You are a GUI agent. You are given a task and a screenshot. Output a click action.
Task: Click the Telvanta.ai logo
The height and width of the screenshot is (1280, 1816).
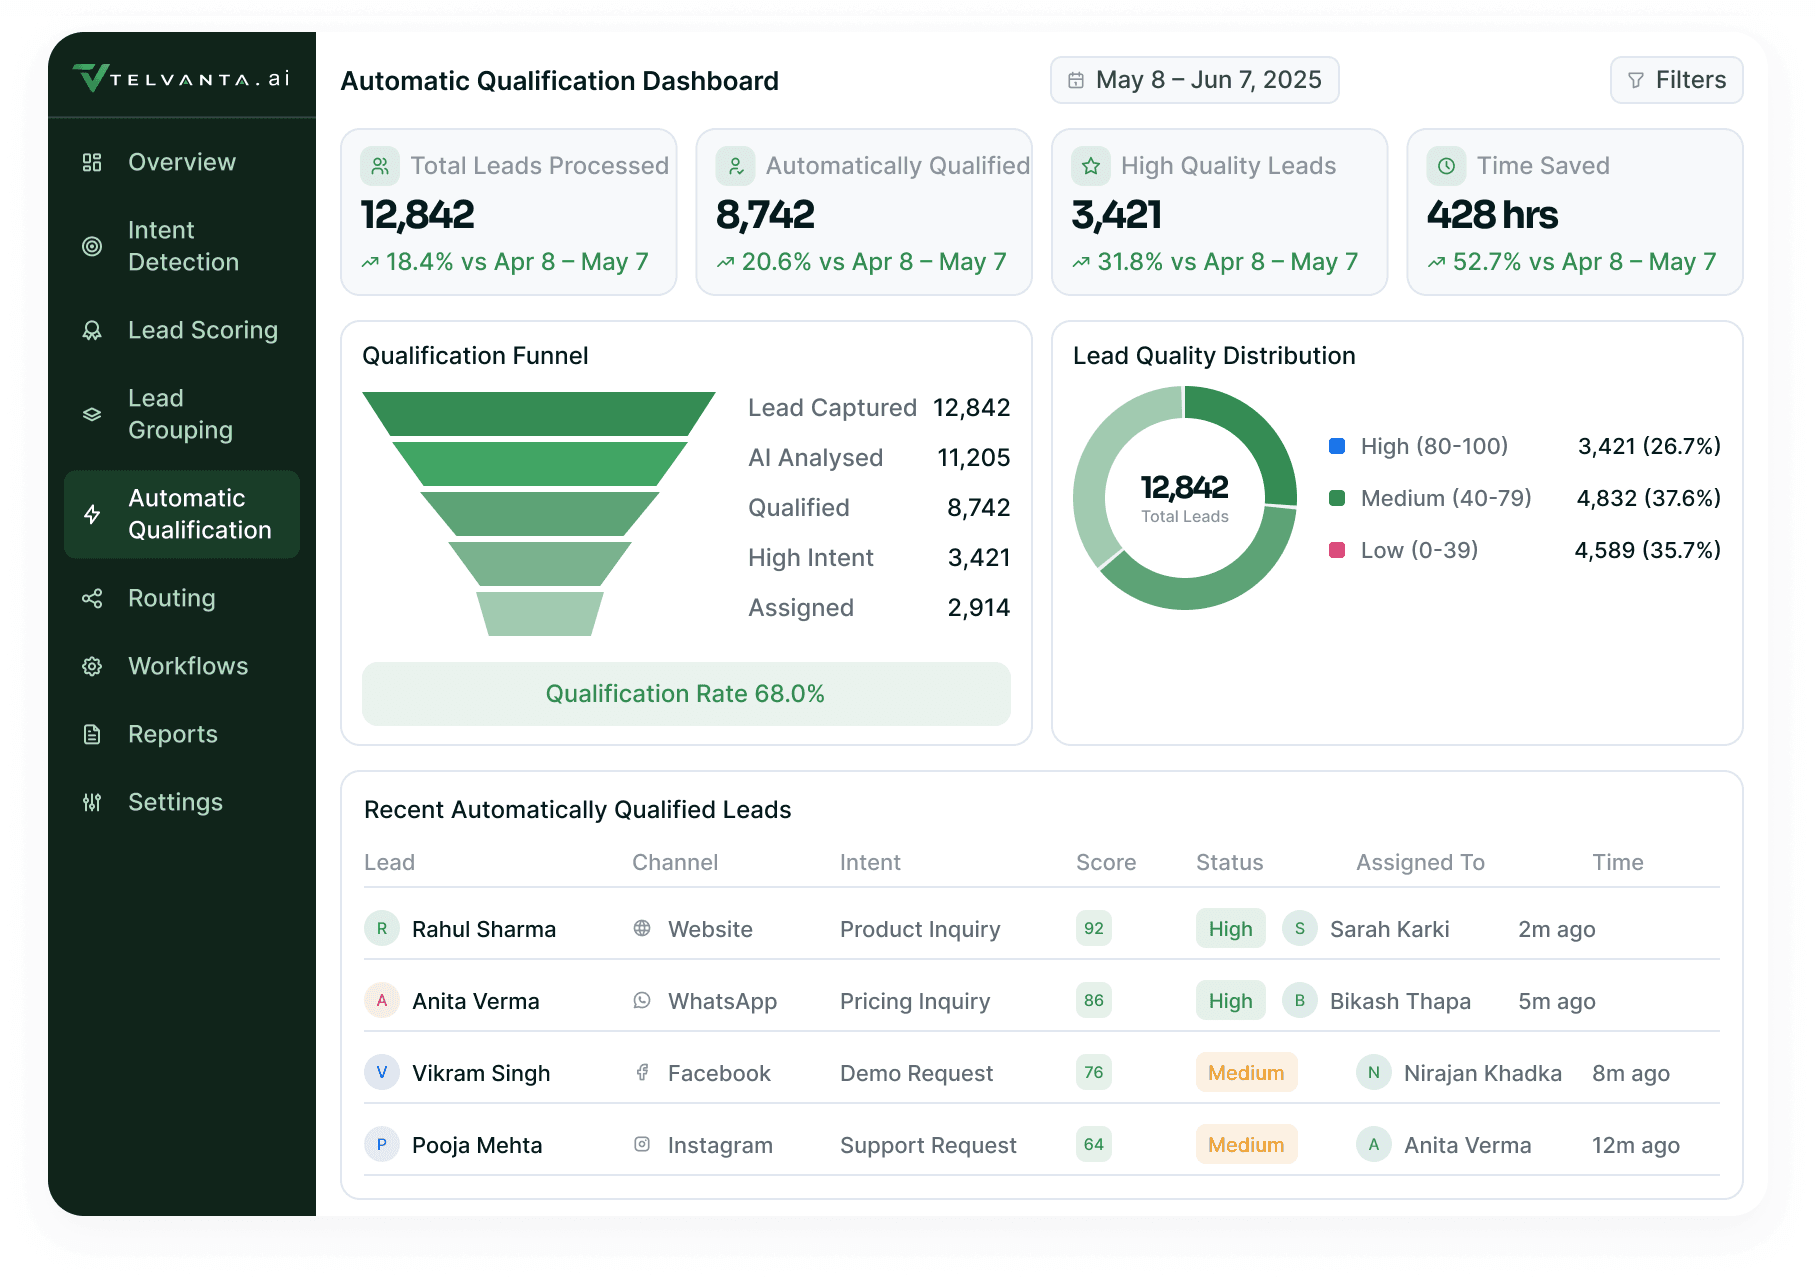[181, 78]
